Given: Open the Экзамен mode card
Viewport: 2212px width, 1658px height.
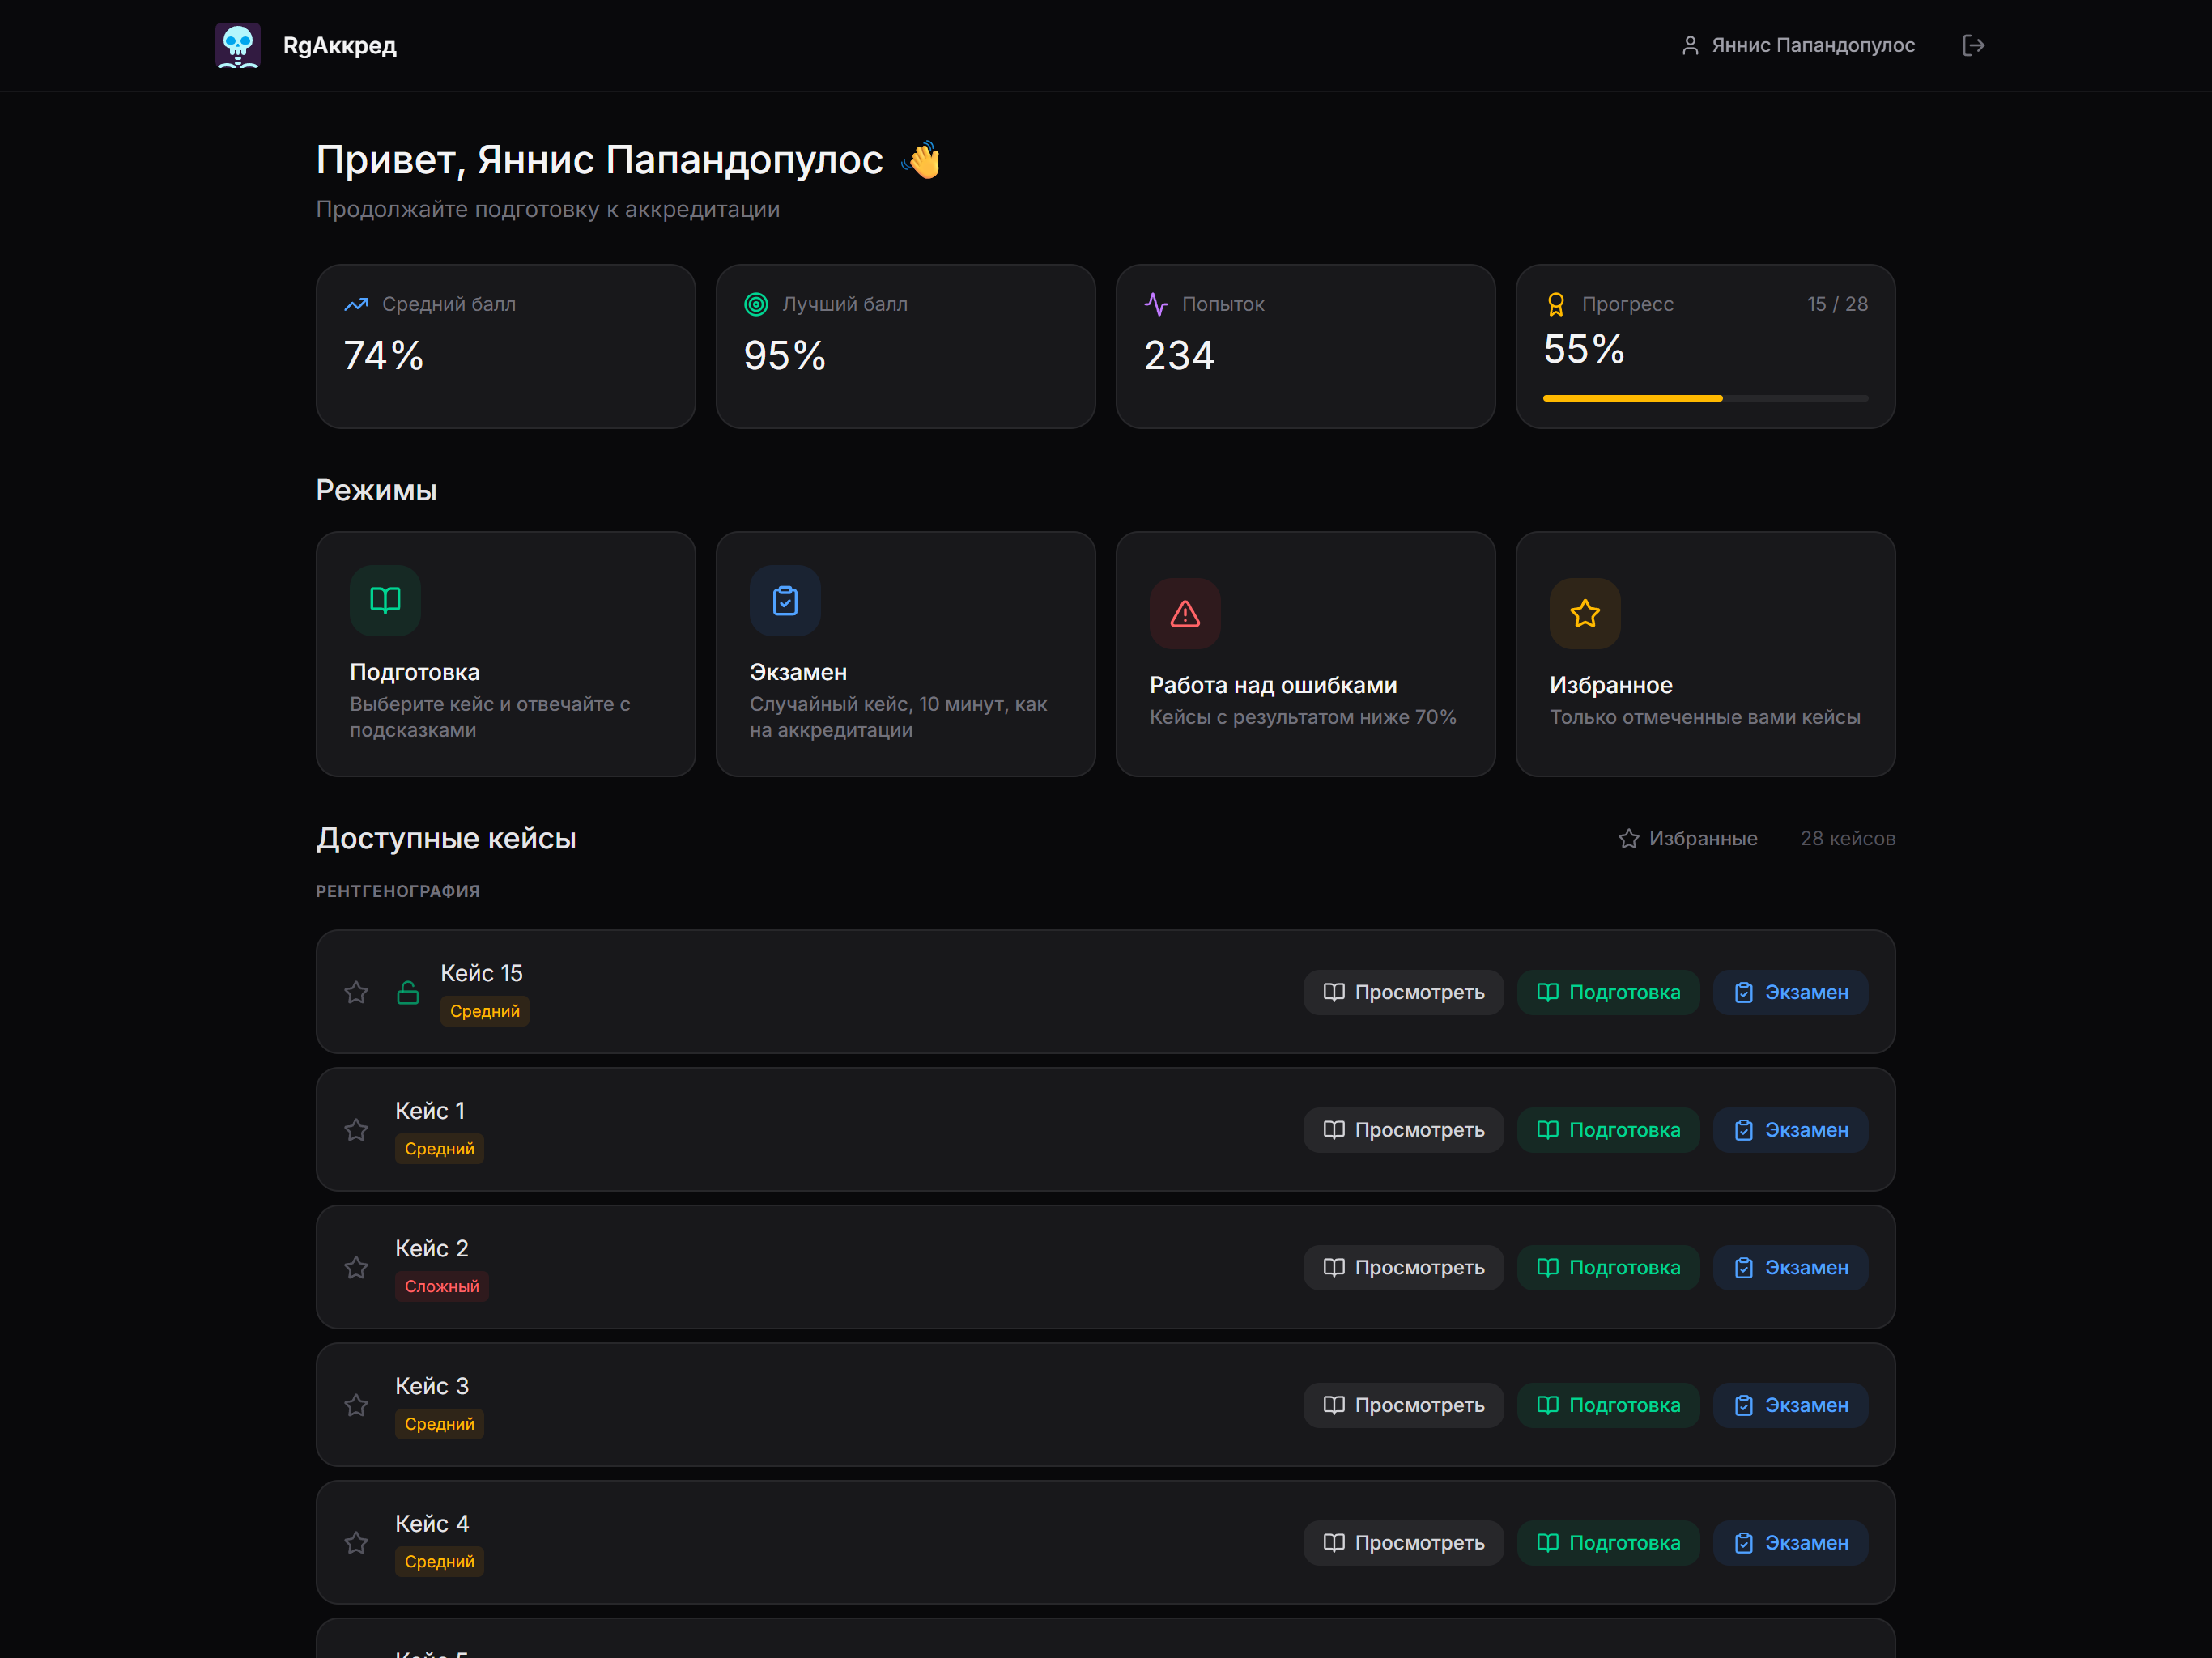Looking at the screenshot, I should (906, 654).
